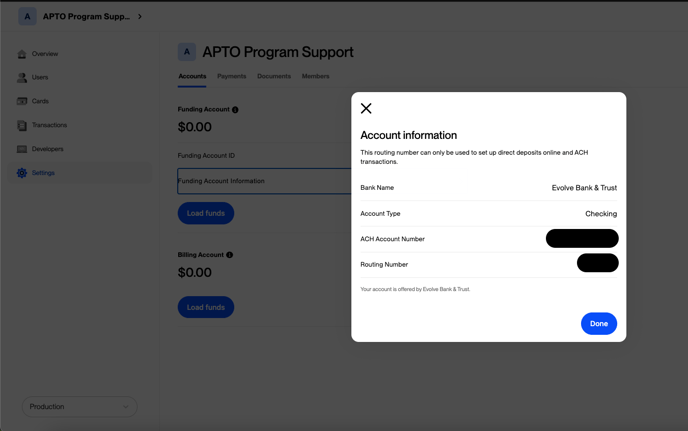Click the Cards icon in sidebar
688x431 pixels.
pos(22,101)
